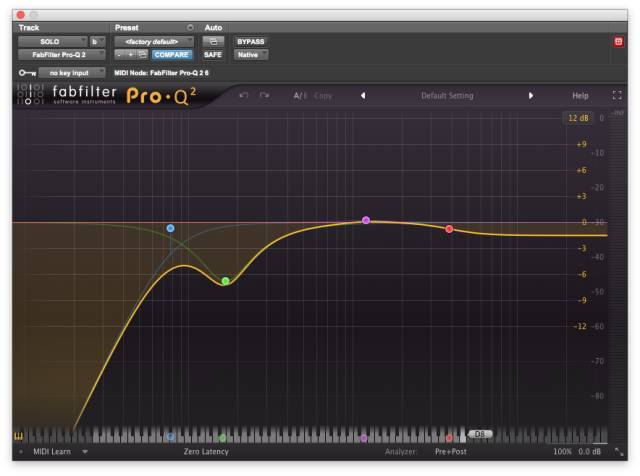Click the 0.0 dB output gain value
Image resolution: width=640 pixels, height=476 pixels.
coord(589,452)
